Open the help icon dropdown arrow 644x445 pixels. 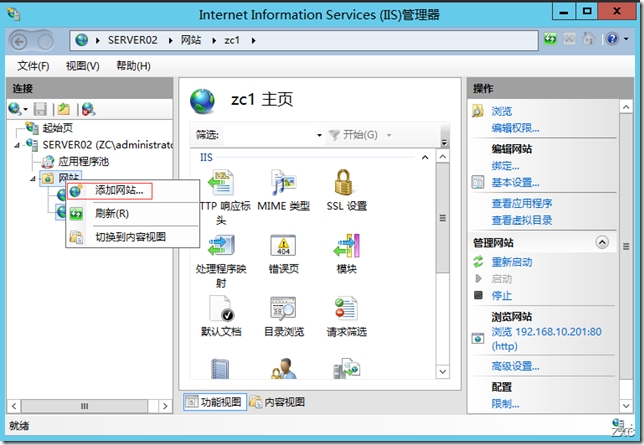click(x=626, y=39)
